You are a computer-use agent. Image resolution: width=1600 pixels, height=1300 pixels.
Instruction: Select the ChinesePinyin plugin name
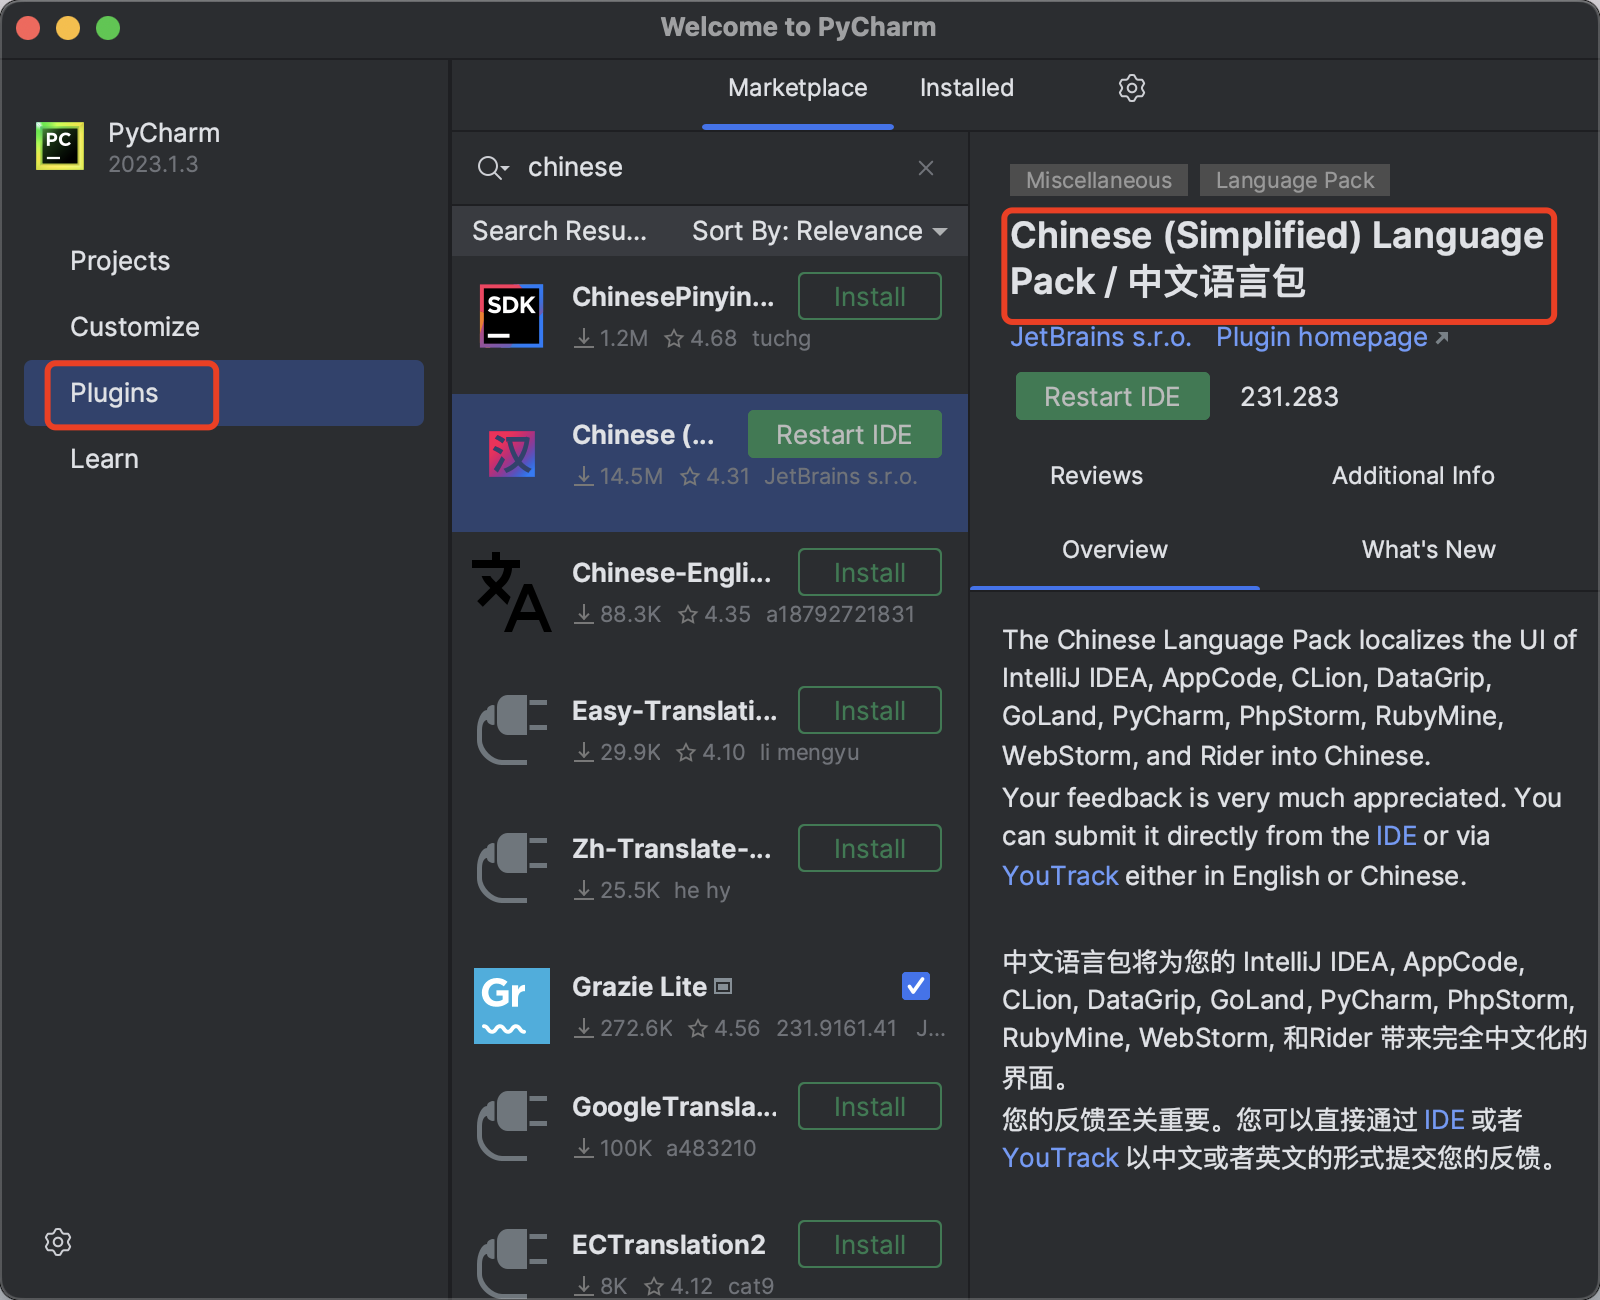point(673,297)
